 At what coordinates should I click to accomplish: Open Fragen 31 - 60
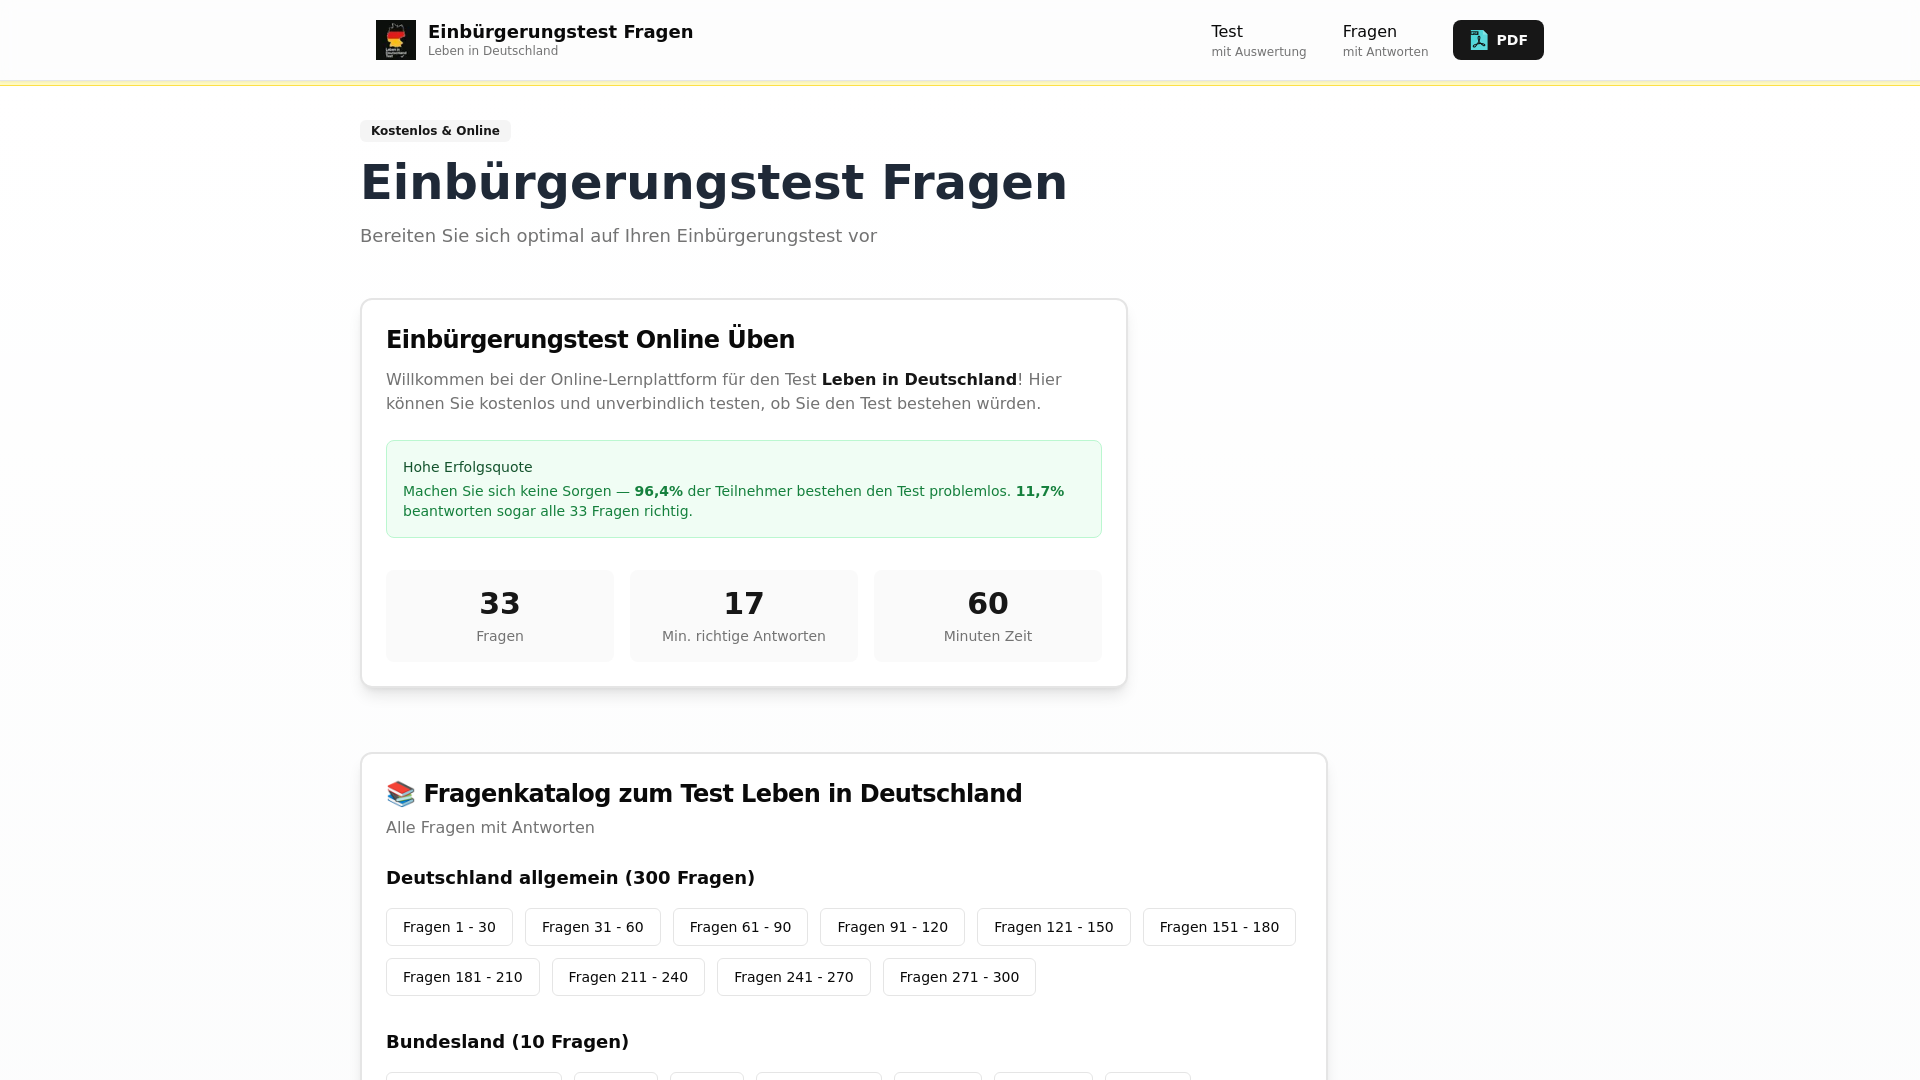(593, 927)
